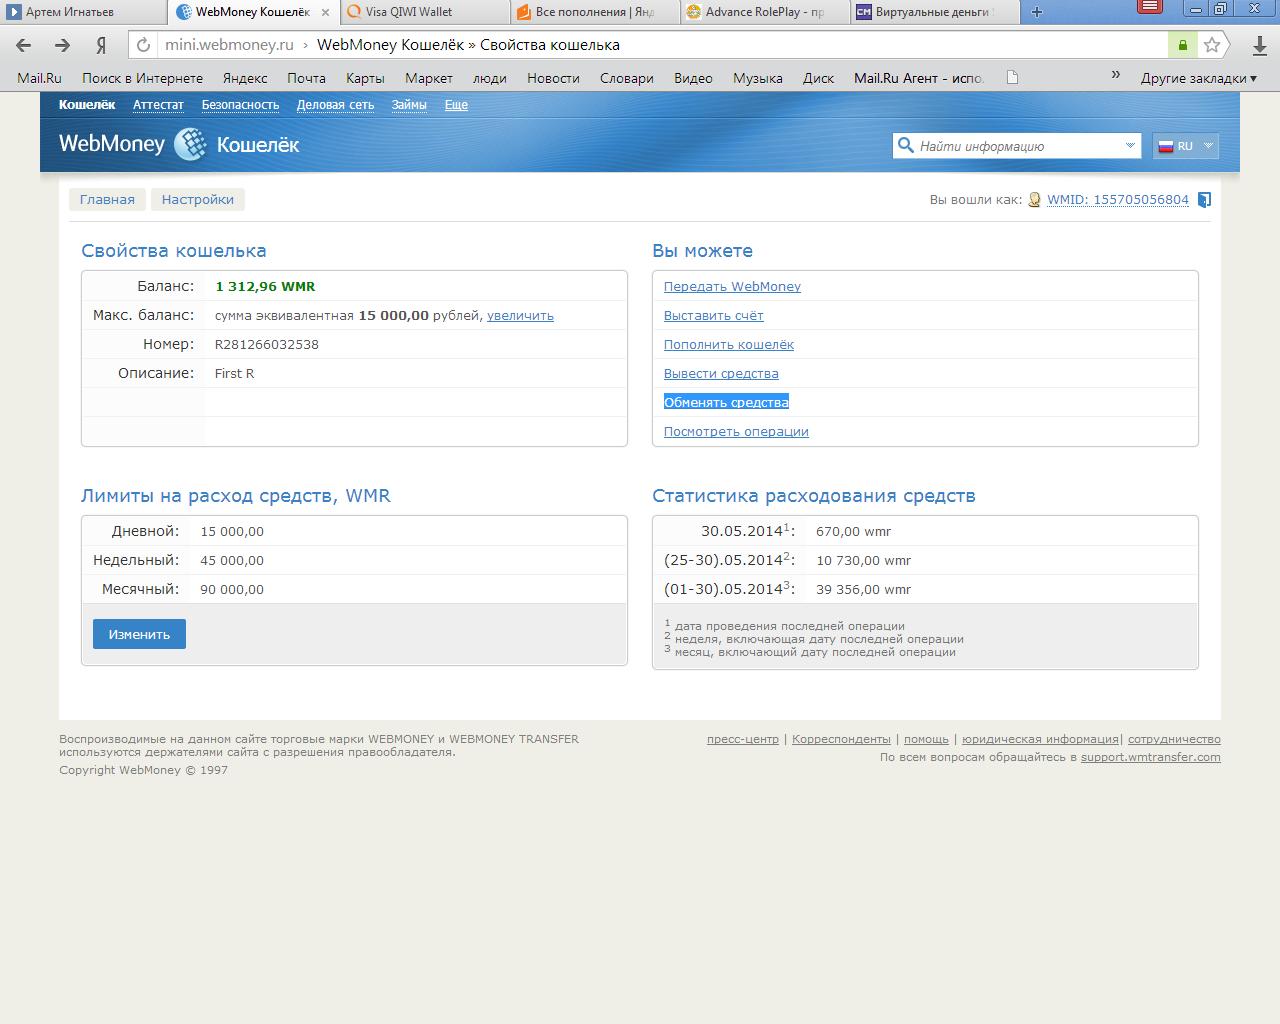The height and width of the screenshot is (1024, 1280).
Task: Open the Карты bookmark
Action: pos(365,78)
